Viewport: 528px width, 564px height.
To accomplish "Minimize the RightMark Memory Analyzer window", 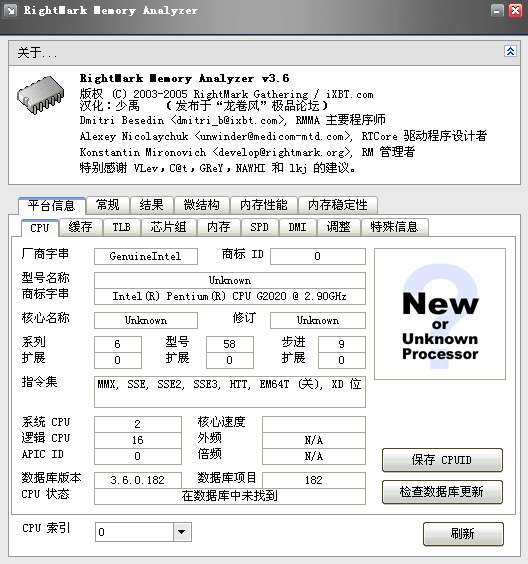I will point(497,10).
